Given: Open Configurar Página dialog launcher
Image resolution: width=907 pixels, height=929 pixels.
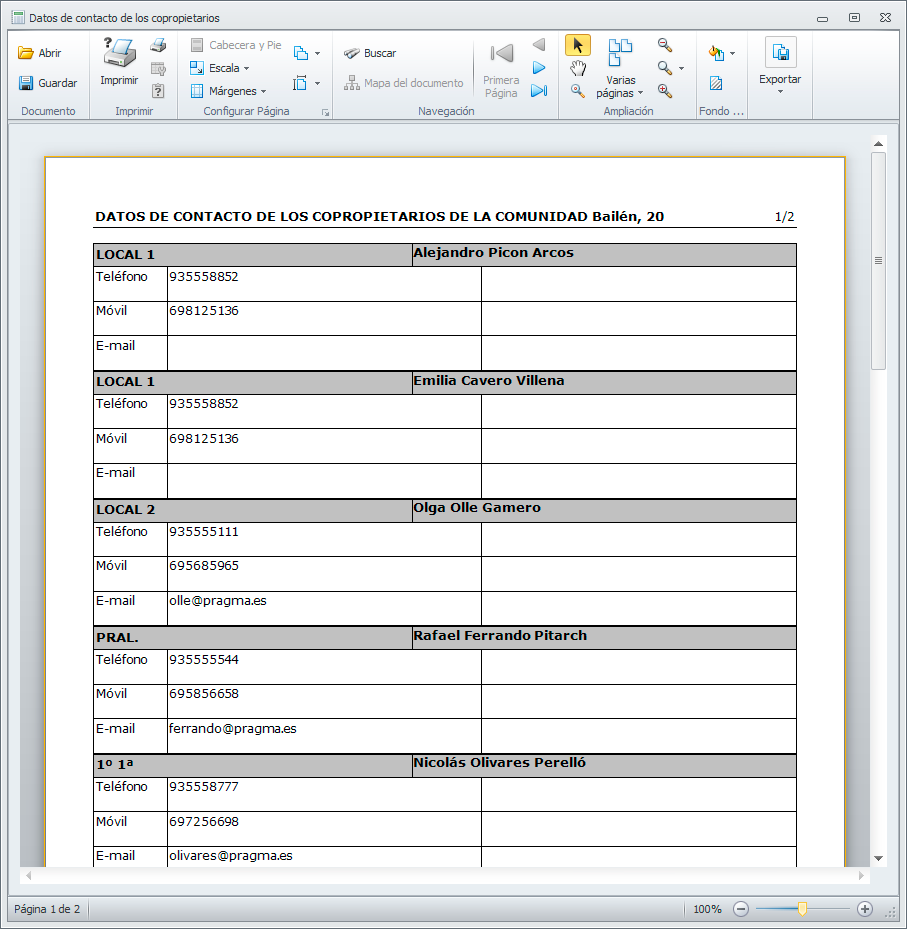Looking at the screenshot, I should [x=325, y=112].
